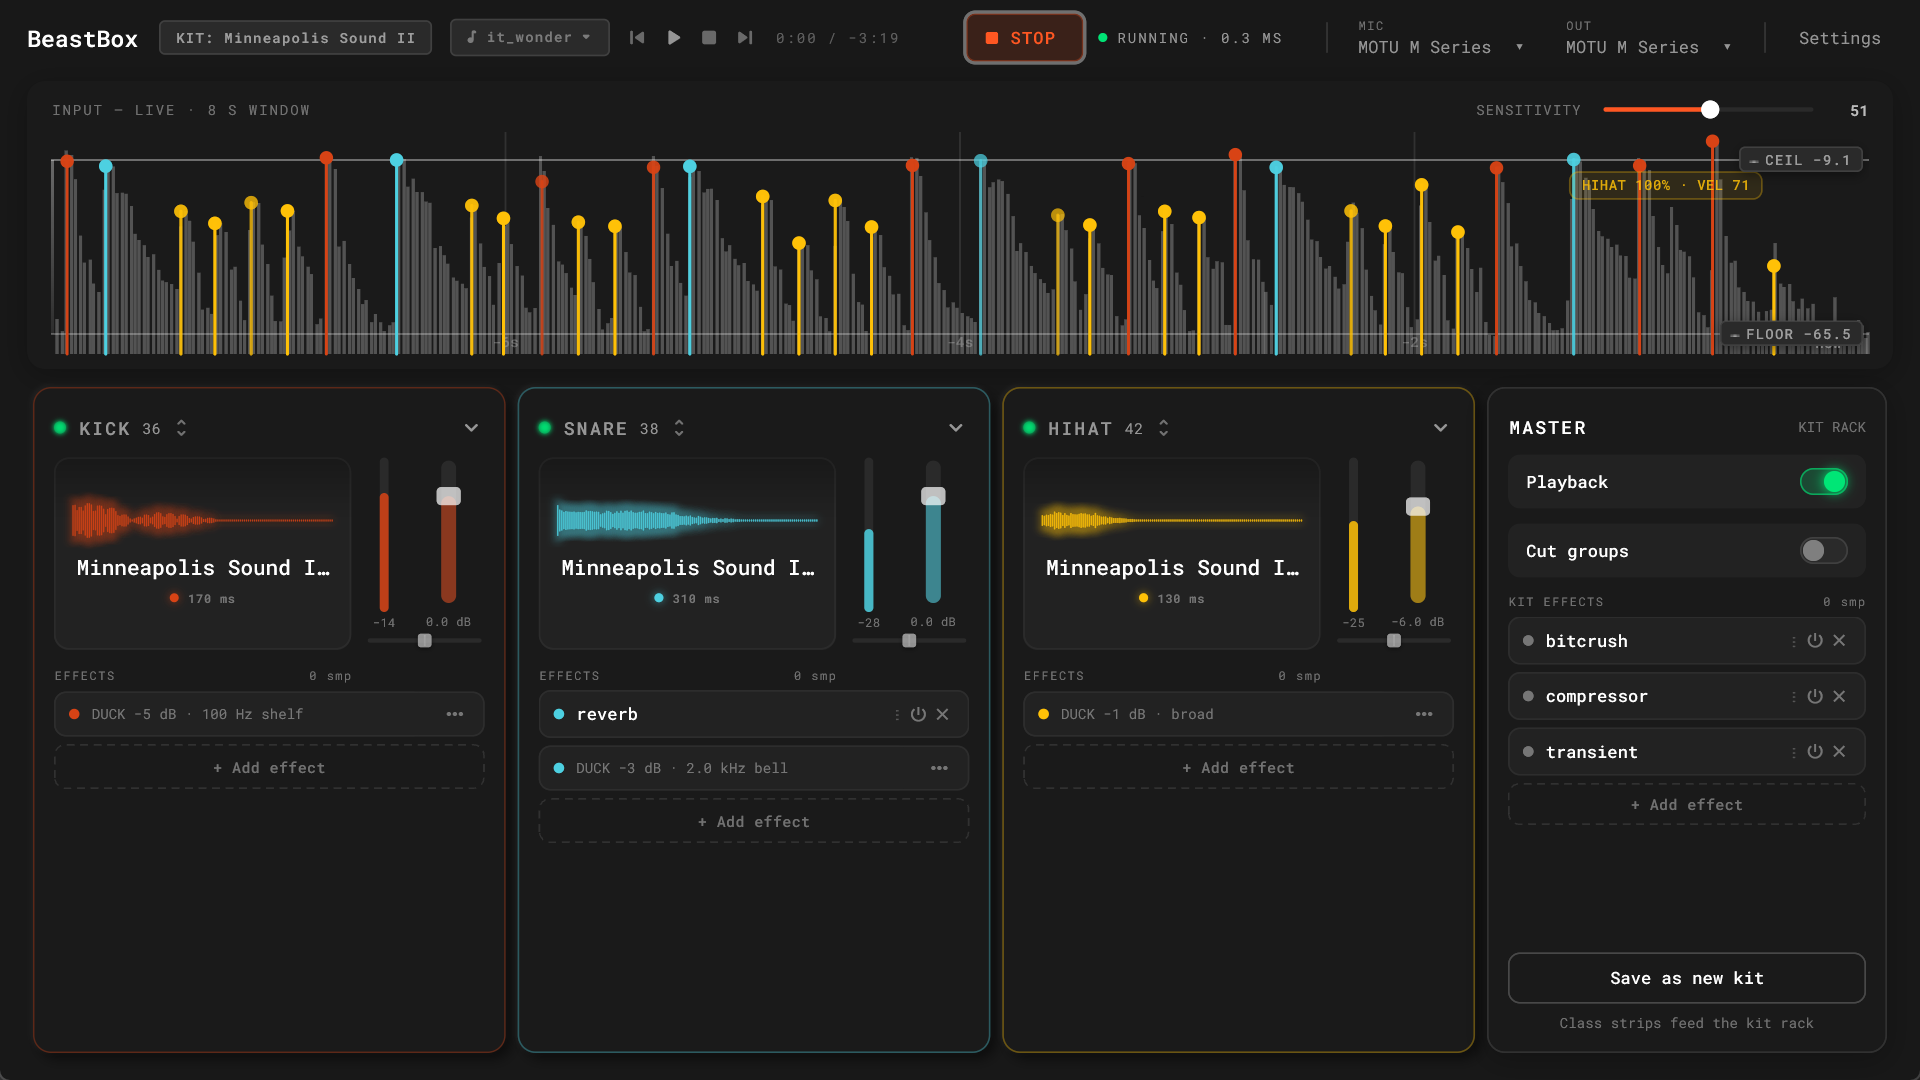Open the MIC device dropdown

(1441, 47)
